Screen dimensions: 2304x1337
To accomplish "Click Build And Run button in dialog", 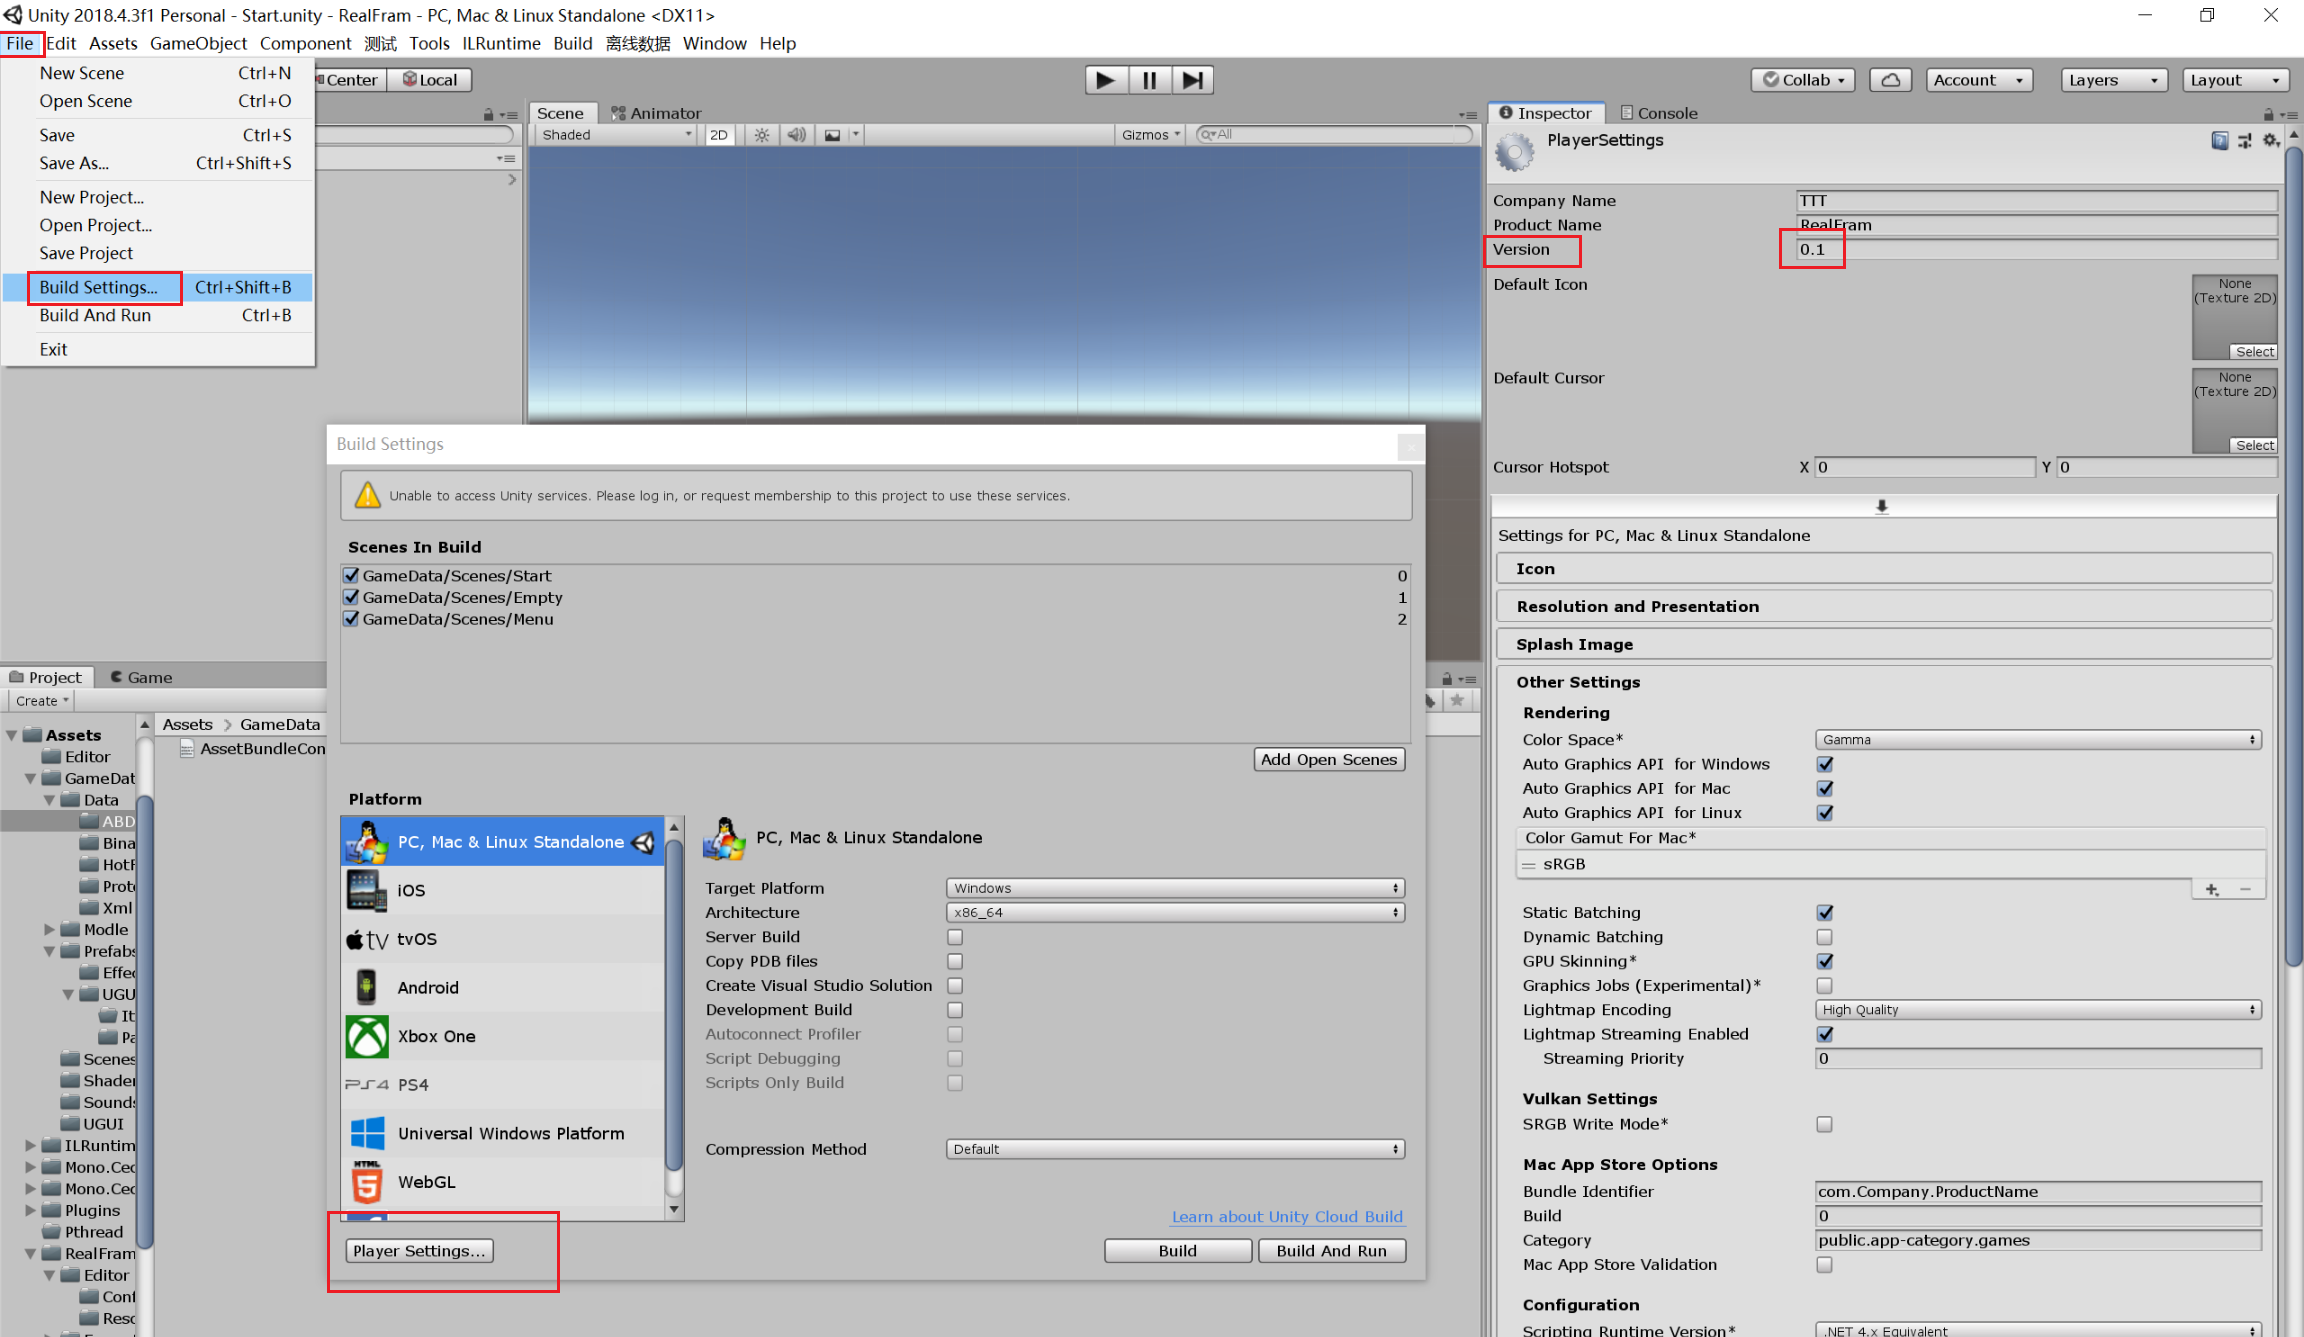I will [x=1331, y=1251].
